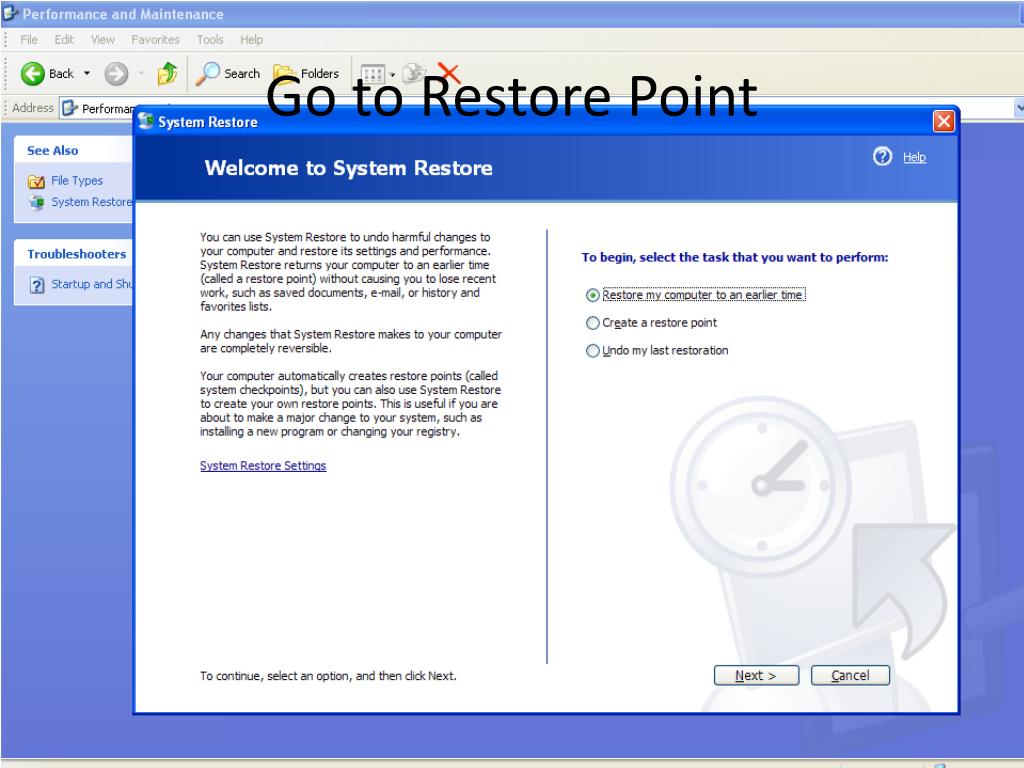Screen dimensions: 1024x768
Task: Click the Help question mark icon
Action: pyautogui.click(x=882, y=157)
